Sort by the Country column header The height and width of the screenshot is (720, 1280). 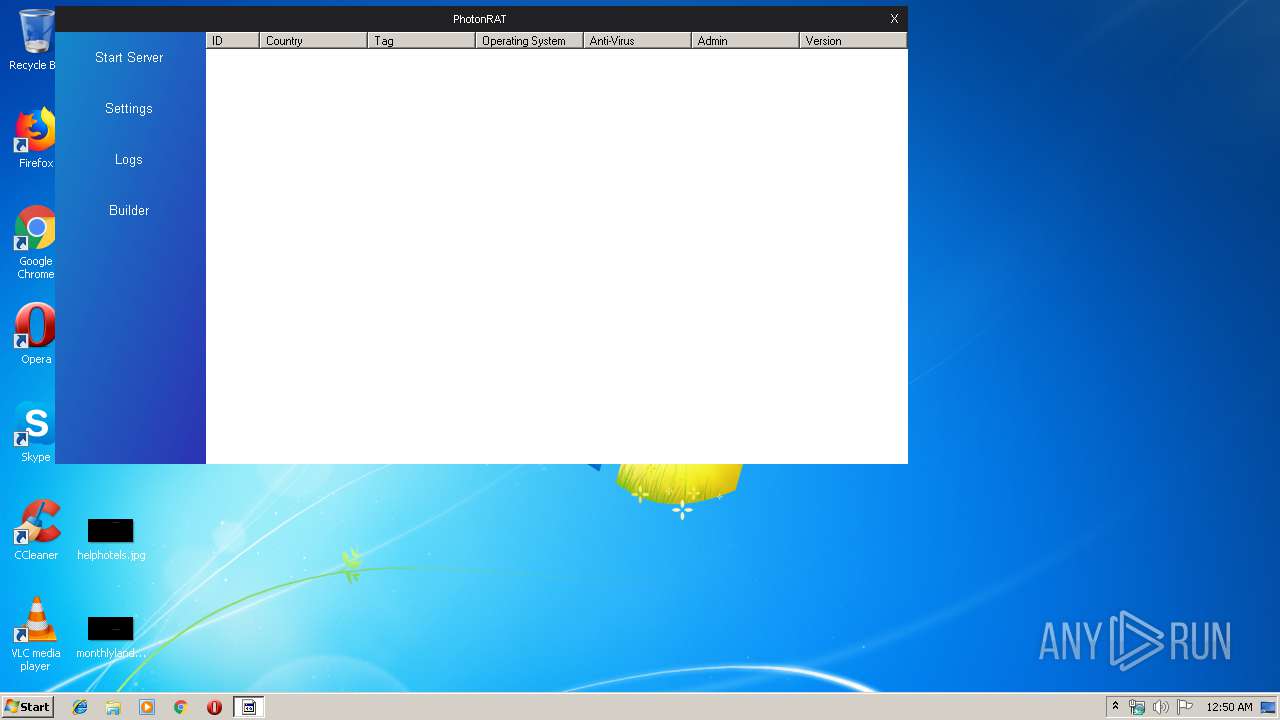click(x=314, y=40)
